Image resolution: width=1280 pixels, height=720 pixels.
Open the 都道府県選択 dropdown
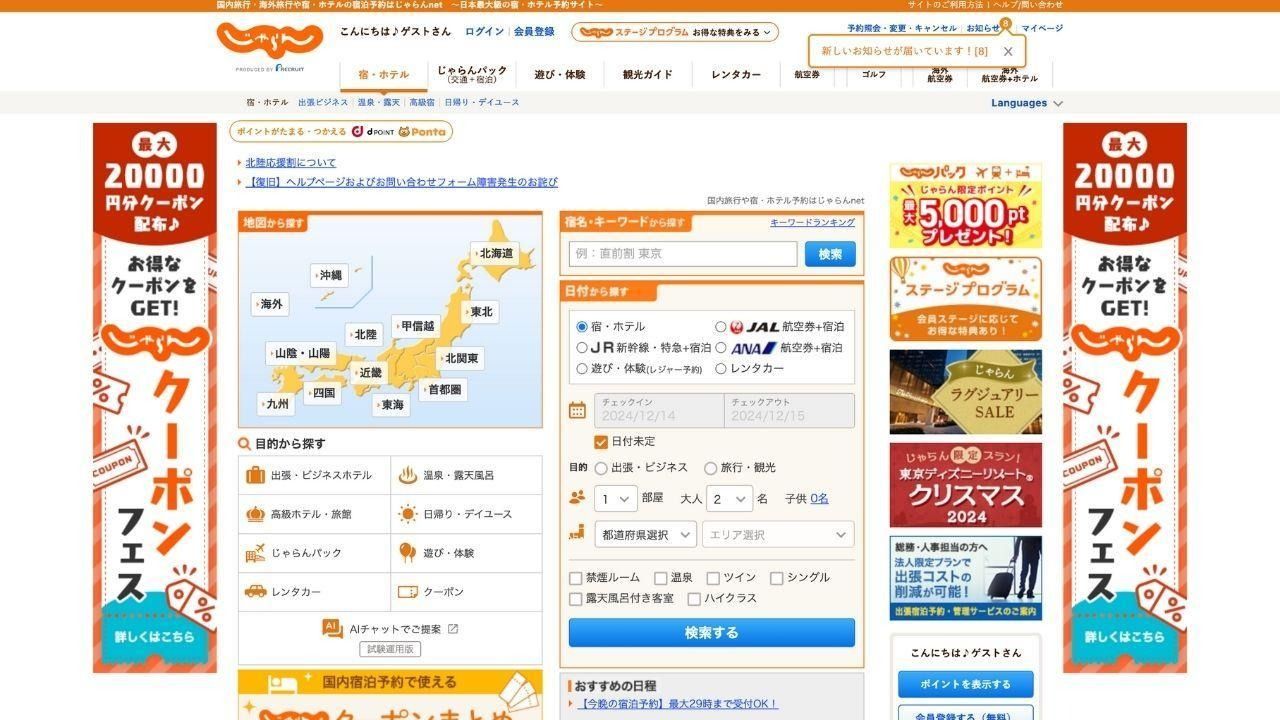click(645, 534)
